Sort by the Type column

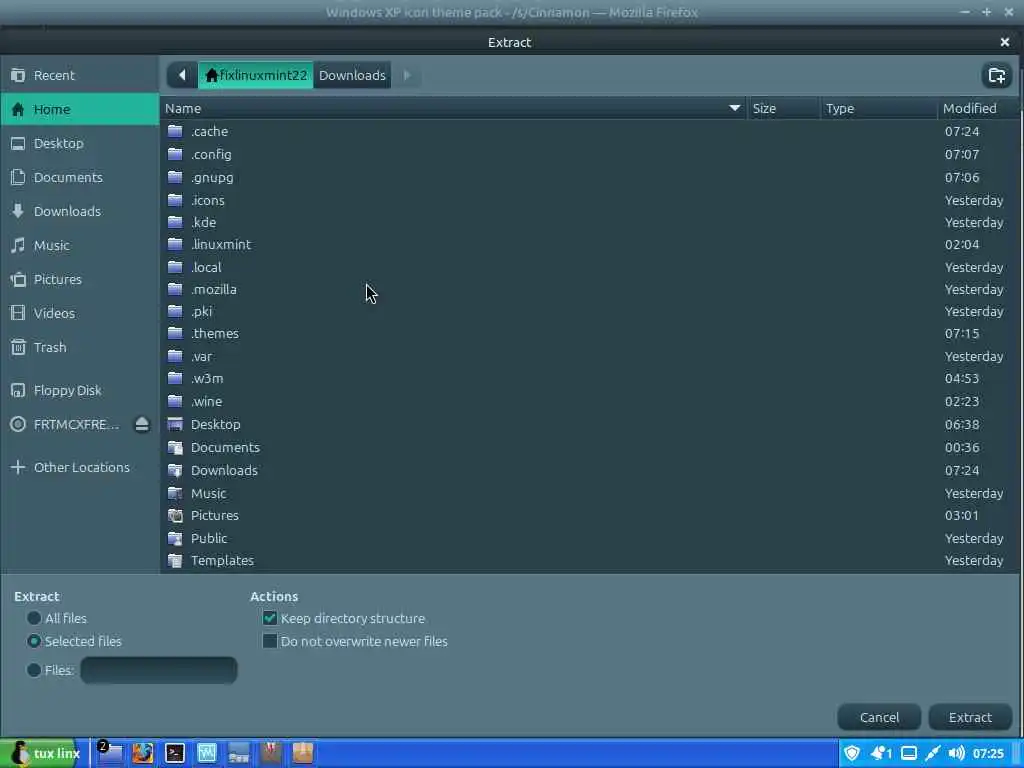pyautogui.click(x=878, y=108)
